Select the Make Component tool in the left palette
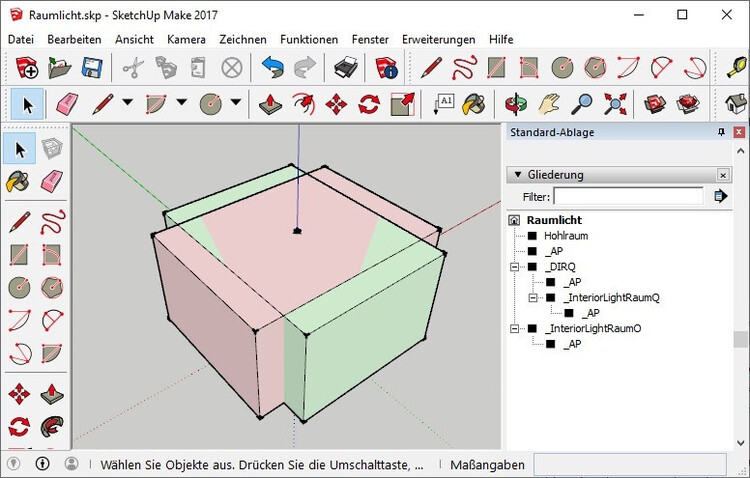Screen dimensions: 750x478 pos(52,149)
